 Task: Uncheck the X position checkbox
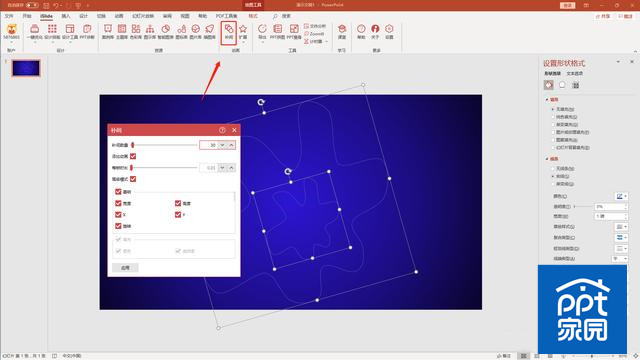pyautogui.click(x=118, y=214)
